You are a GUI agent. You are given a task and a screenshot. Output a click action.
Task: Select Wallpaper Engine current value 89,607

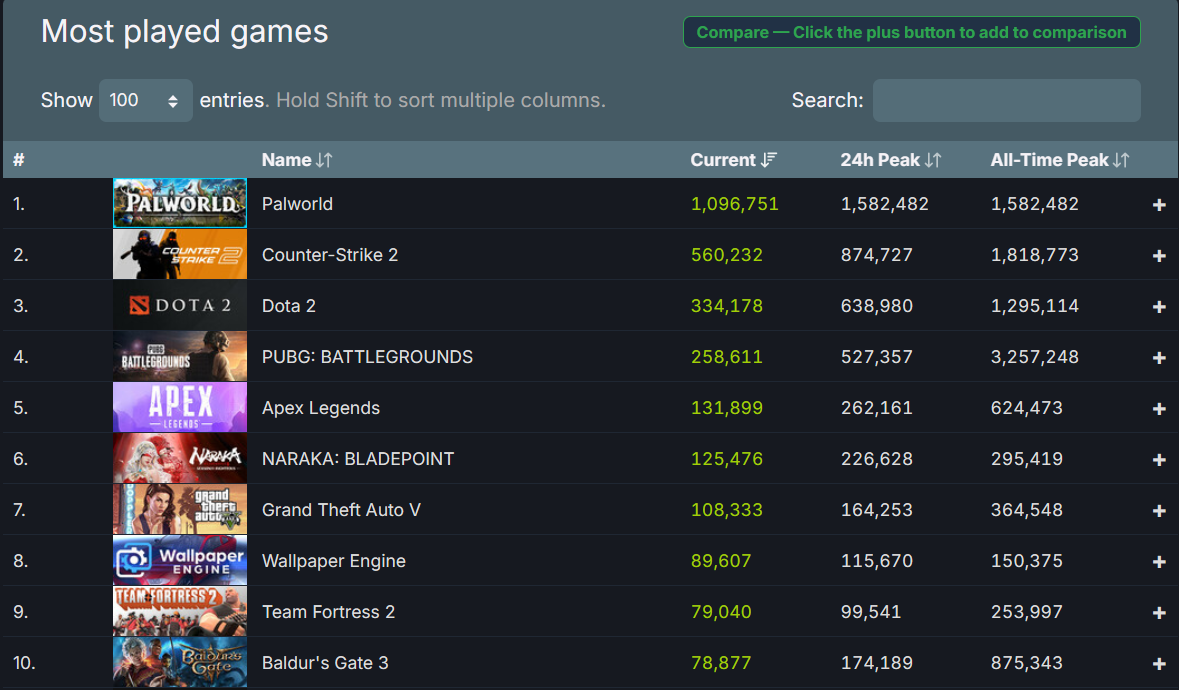[x=721, y=561]
